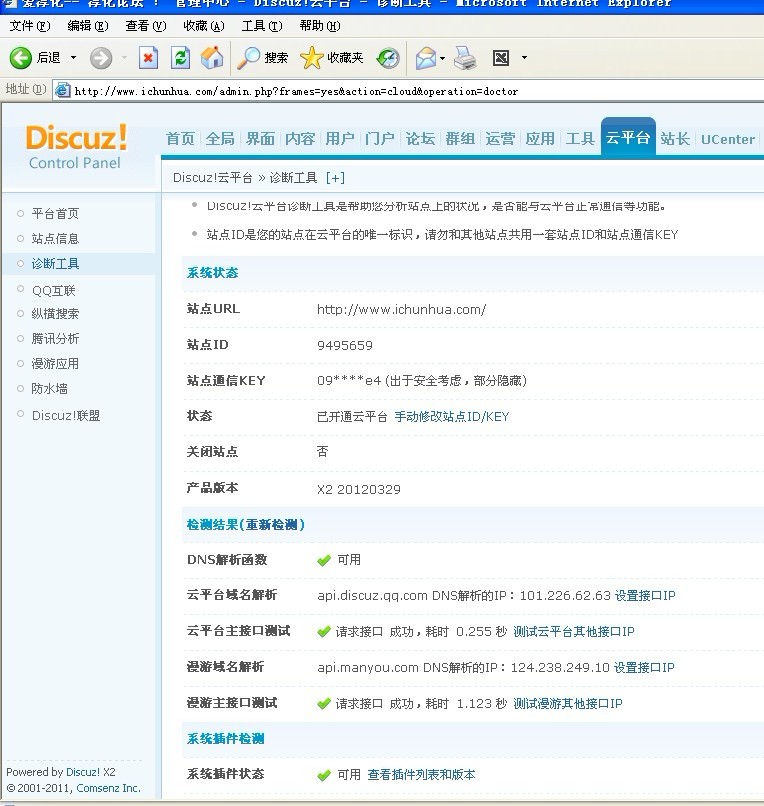Open the 查看(V) menu
The image size is (764, 806).
146,25
